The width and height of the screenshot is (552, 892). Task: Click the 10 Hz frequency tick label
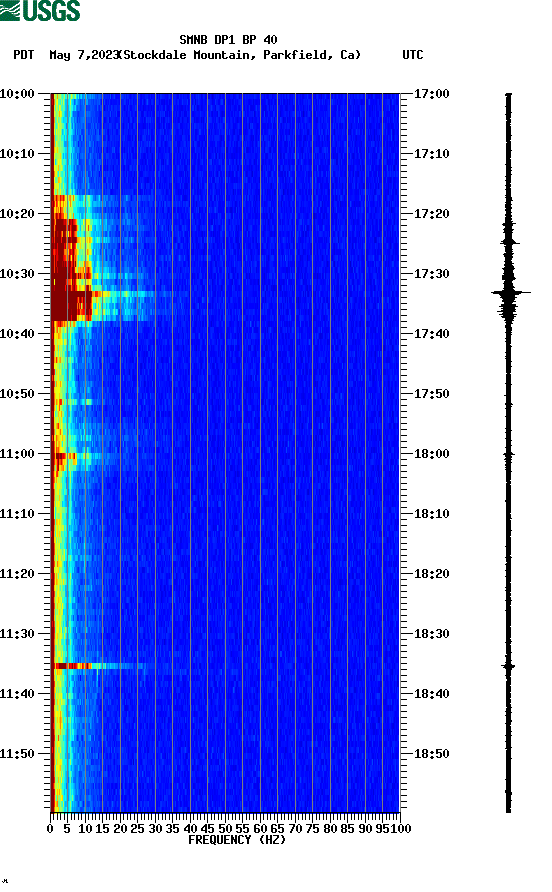click(85, 829)
